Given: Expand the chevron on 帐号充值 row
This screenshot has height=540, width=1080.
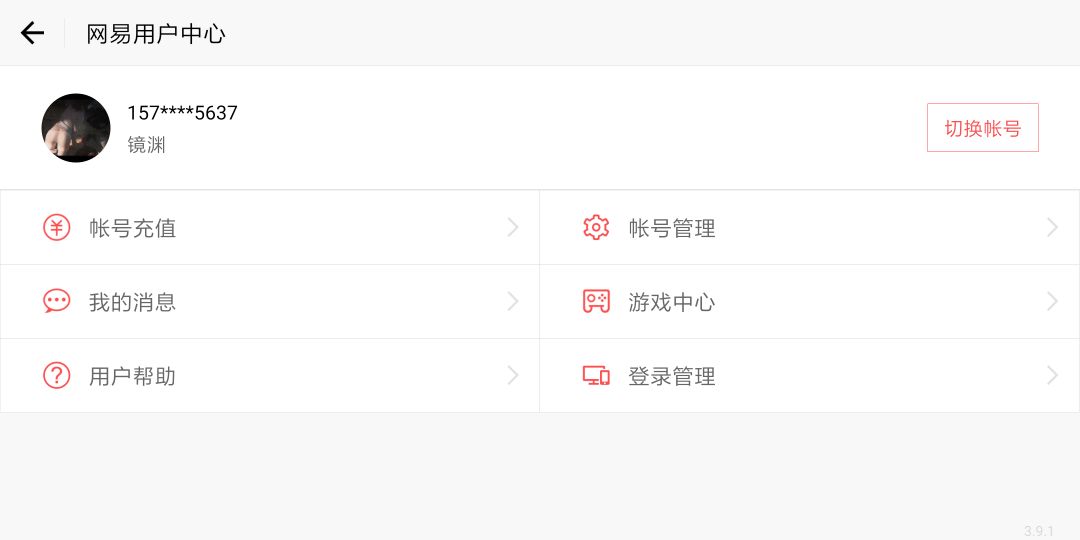Looking at the screenshot, I should pos(513,228).
